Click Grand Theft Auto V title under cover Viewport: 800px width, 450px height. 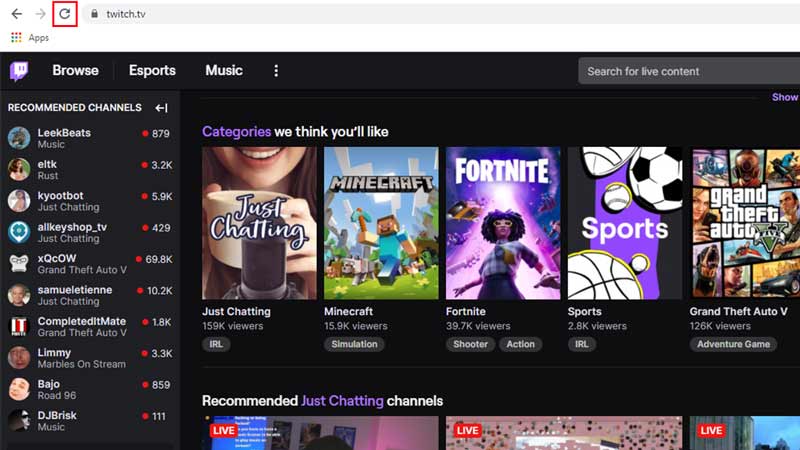tap(738, 311)
